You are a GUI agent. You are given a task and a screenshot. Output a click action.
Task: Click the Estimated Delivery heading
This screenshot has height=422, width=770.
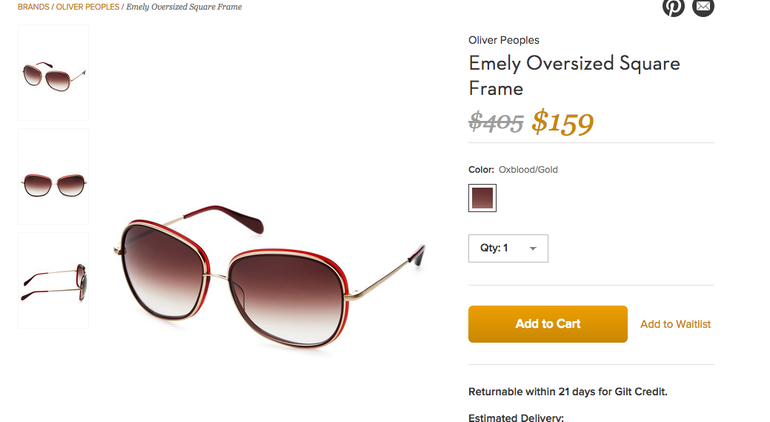[517, 417]
